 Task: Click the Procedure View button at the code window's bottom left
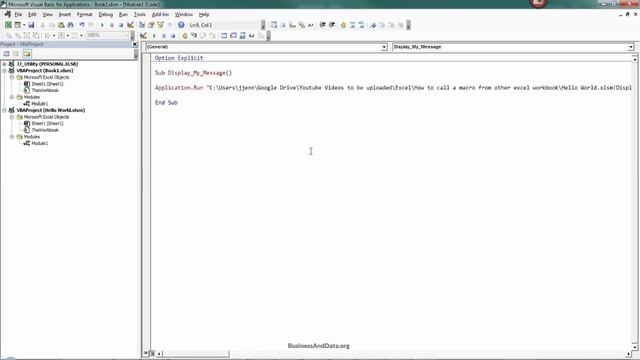coord(146,353)
